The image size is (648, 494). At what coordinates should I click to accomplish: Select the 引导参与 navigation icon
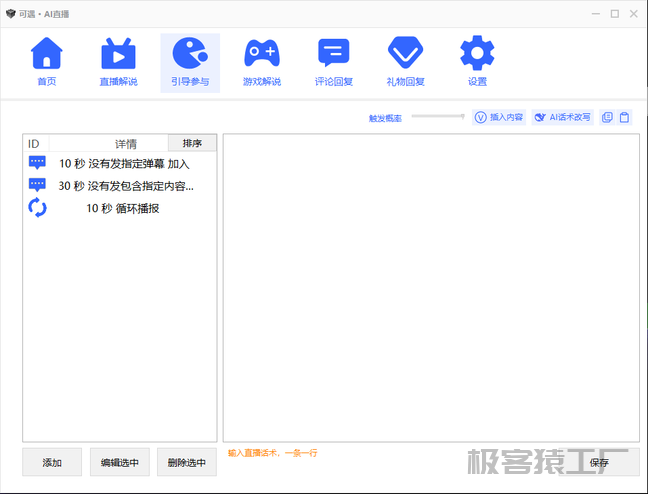[x=189, y=62]
